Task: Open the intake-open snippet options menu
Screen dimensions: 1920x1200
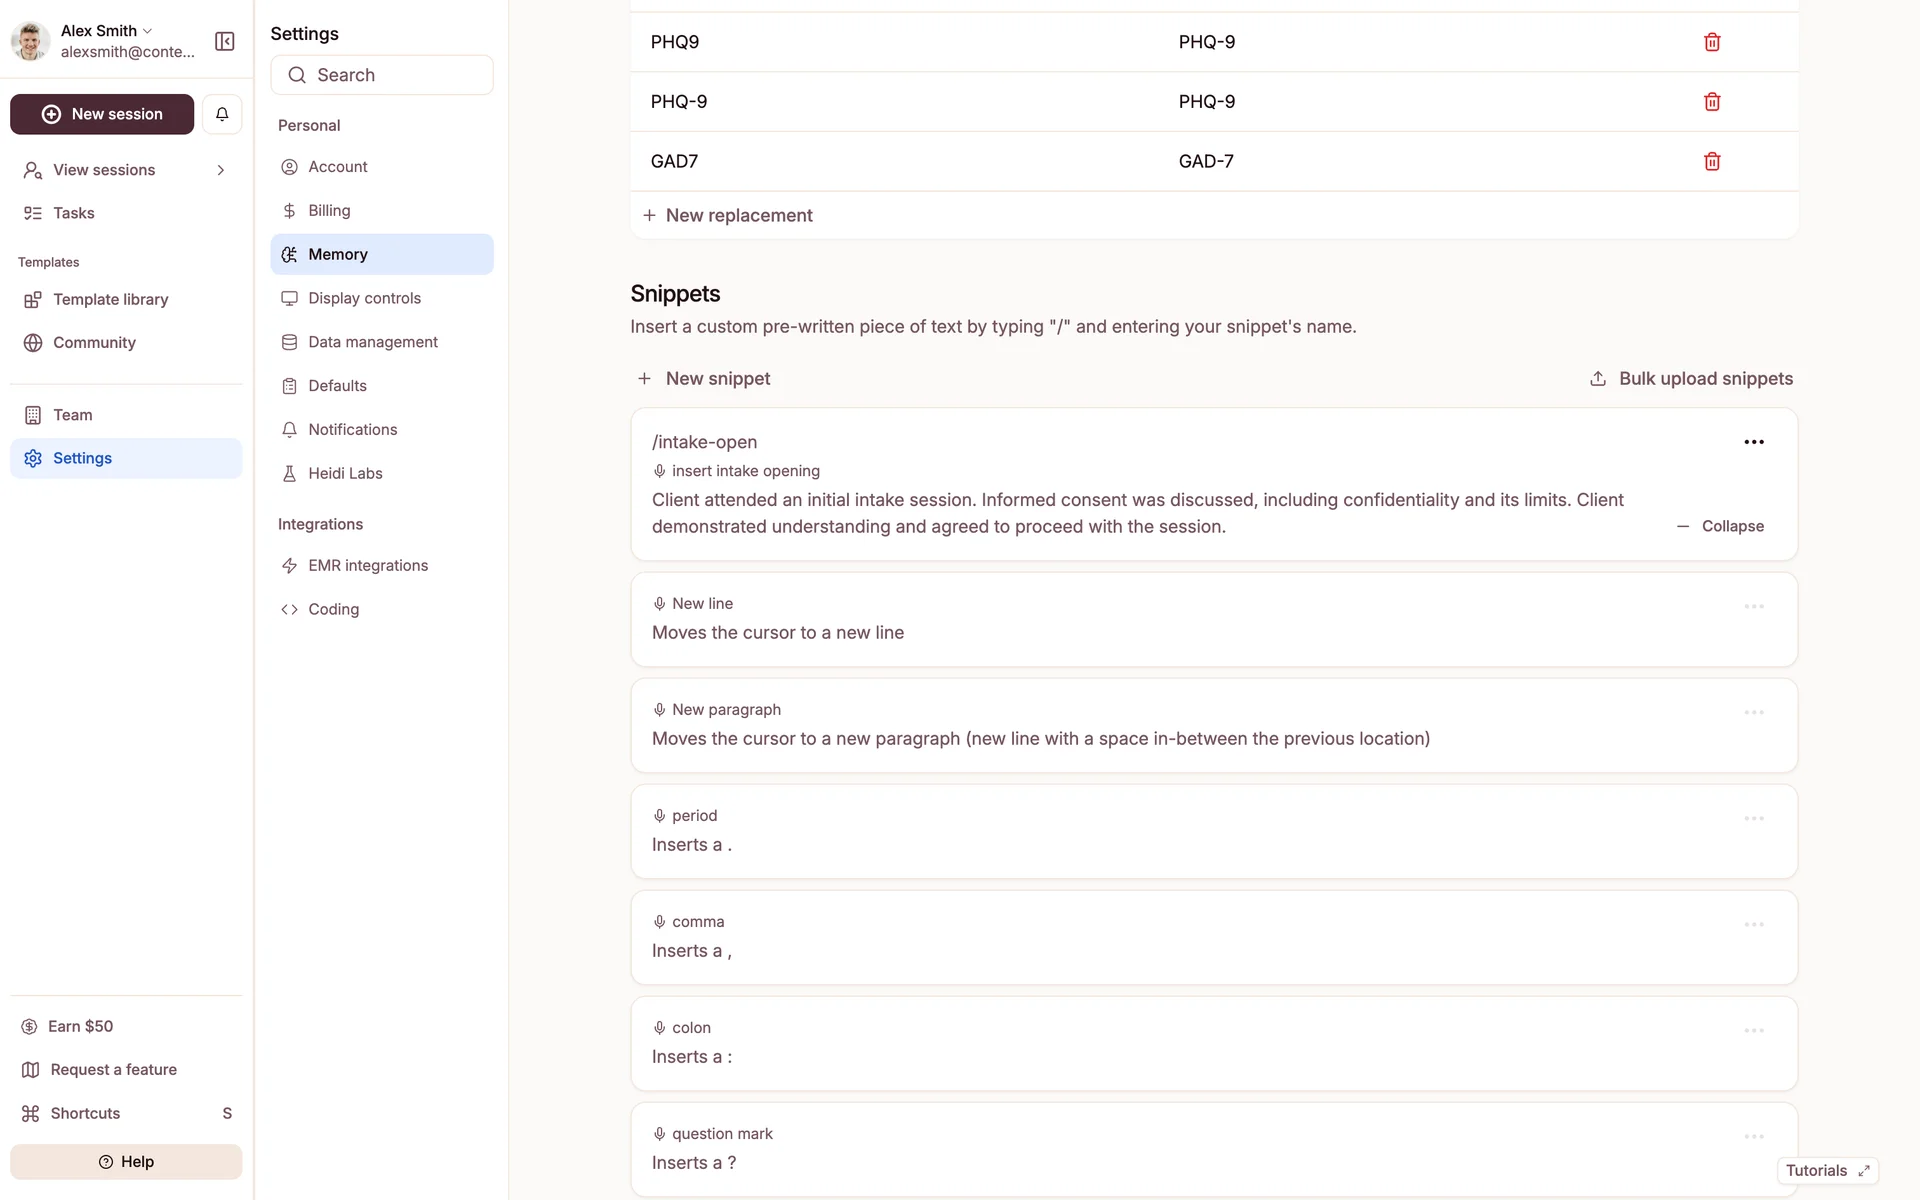Action: pos(1753,442)
